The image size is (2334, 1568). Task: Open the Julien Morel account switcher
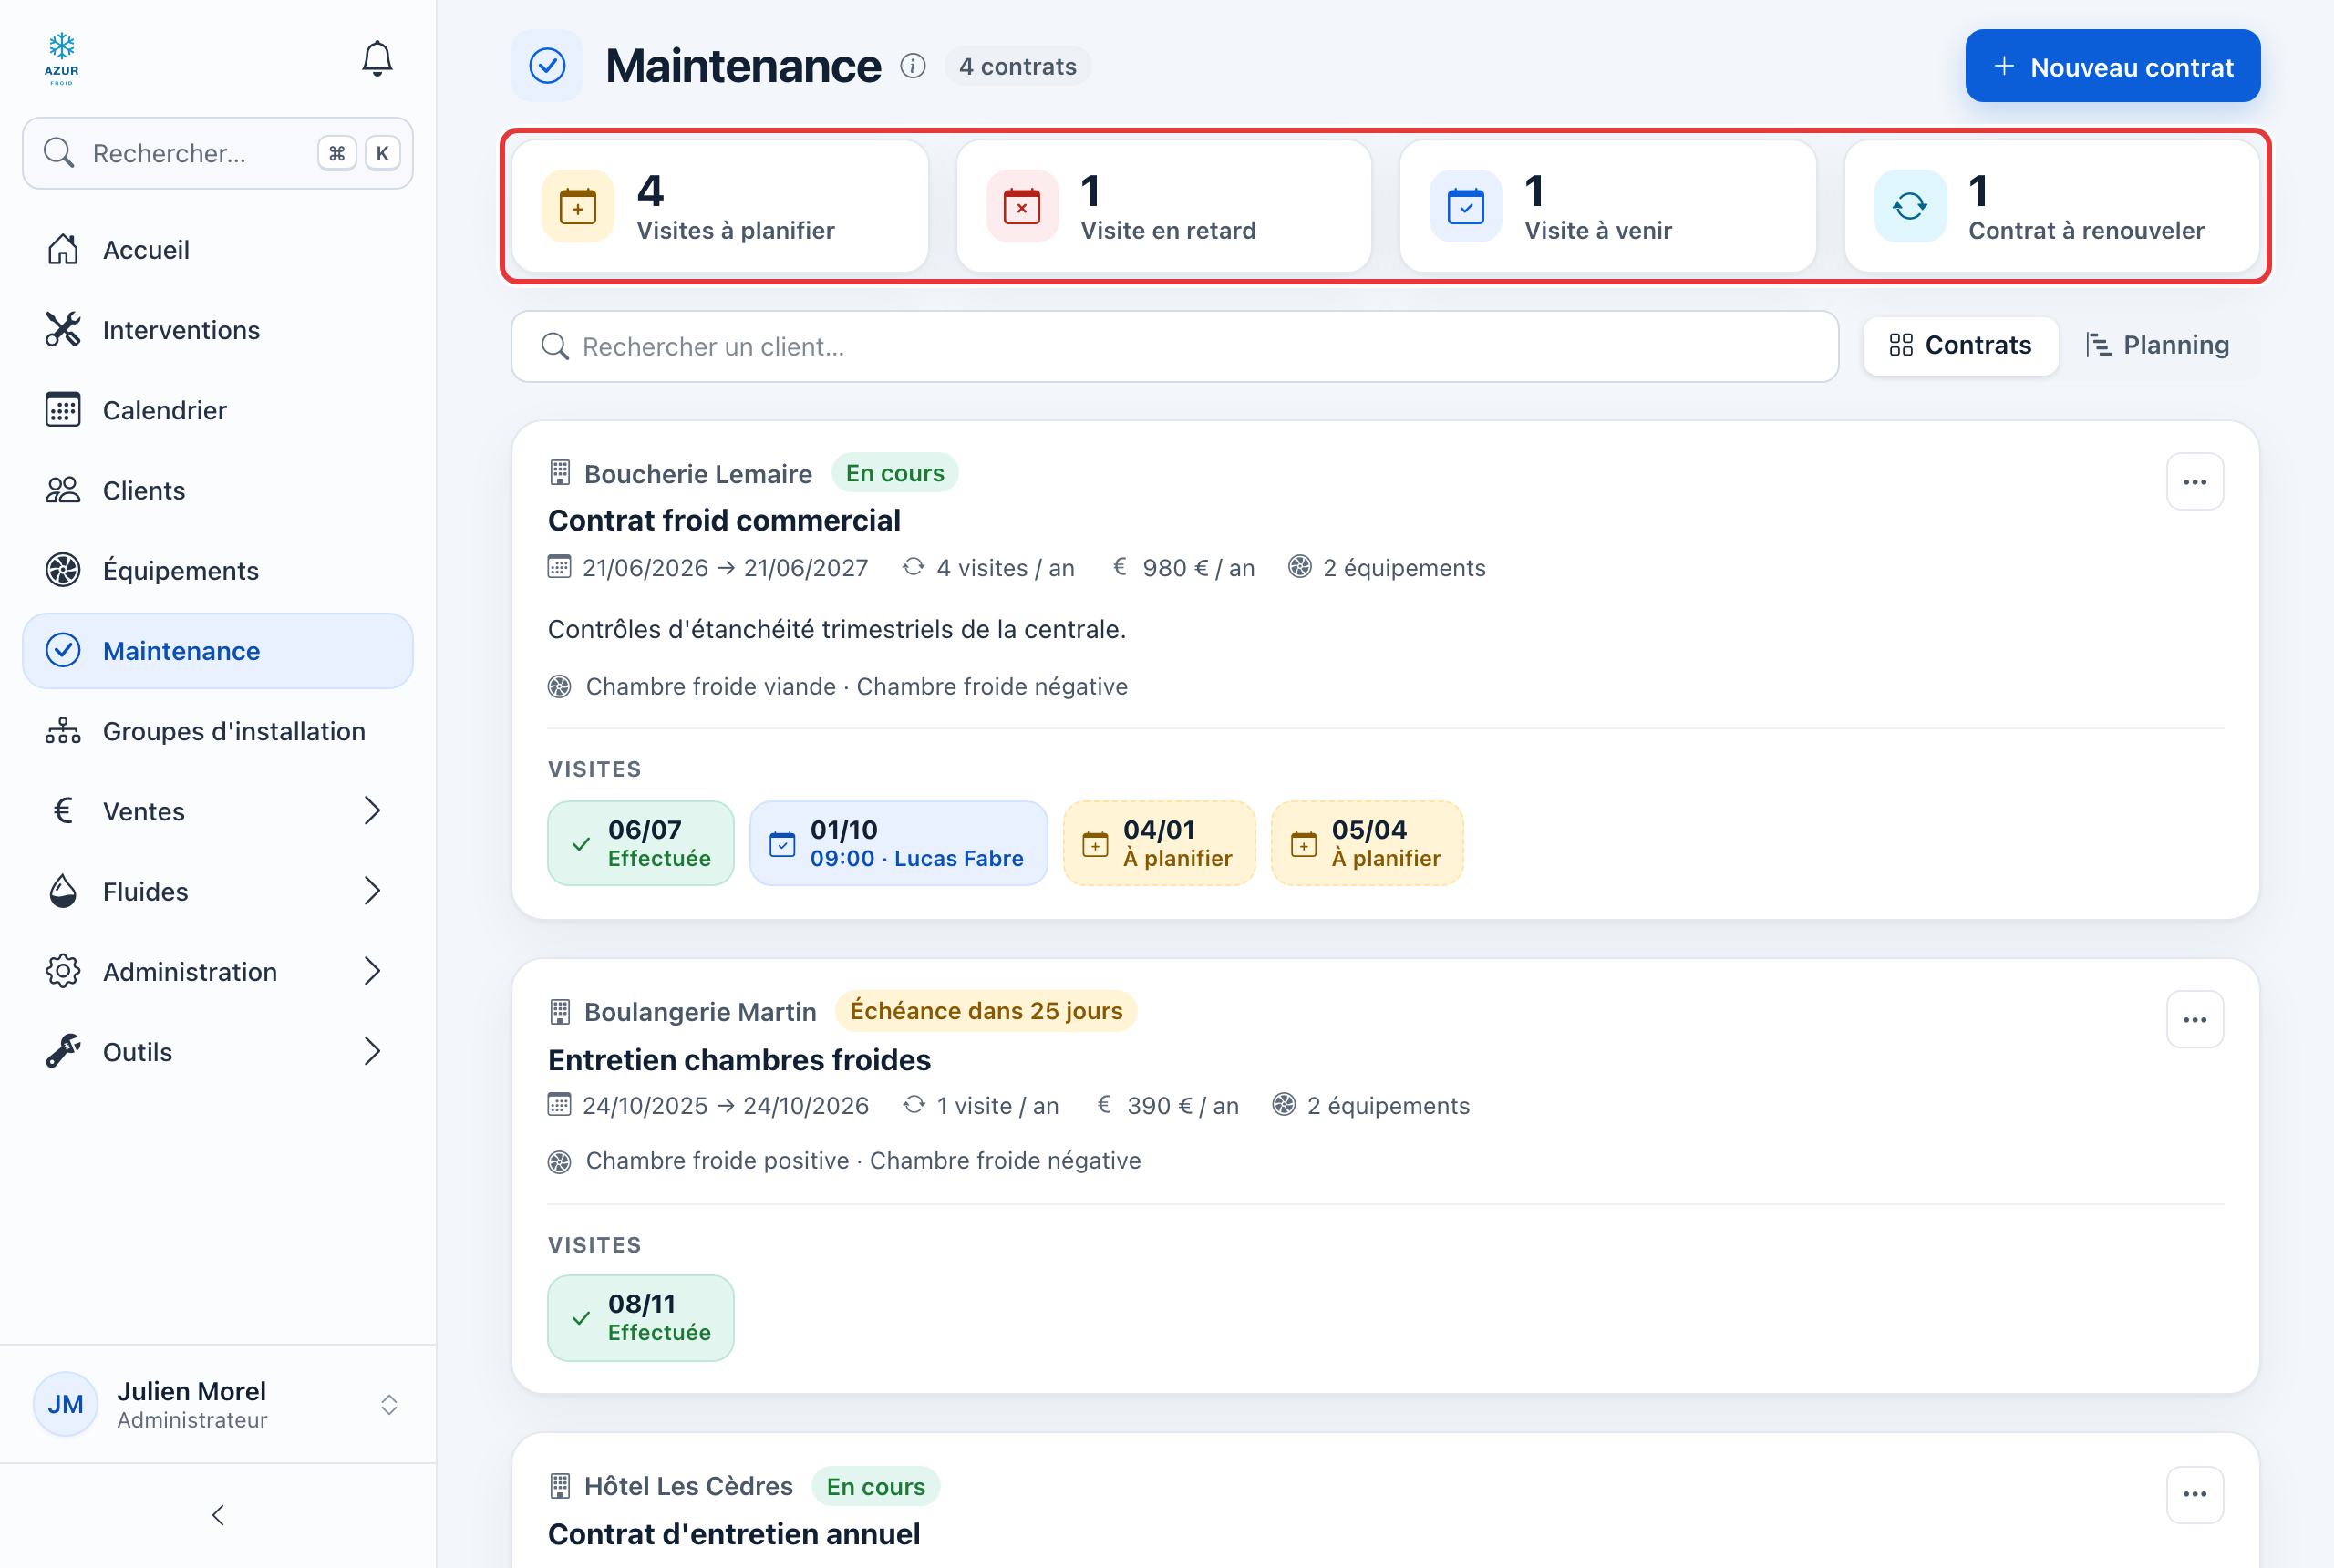click(218, 1404)
